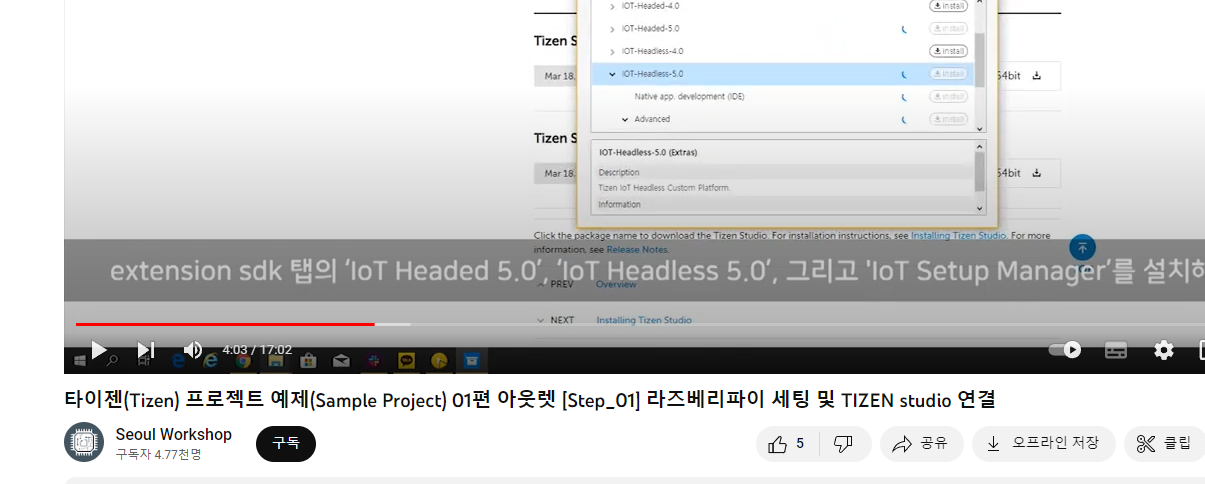The height and width of the screenshot is (484, 1205).
Task: Seek on the red video progress bar
Action: pyautogui.click(x=225, y=324)
